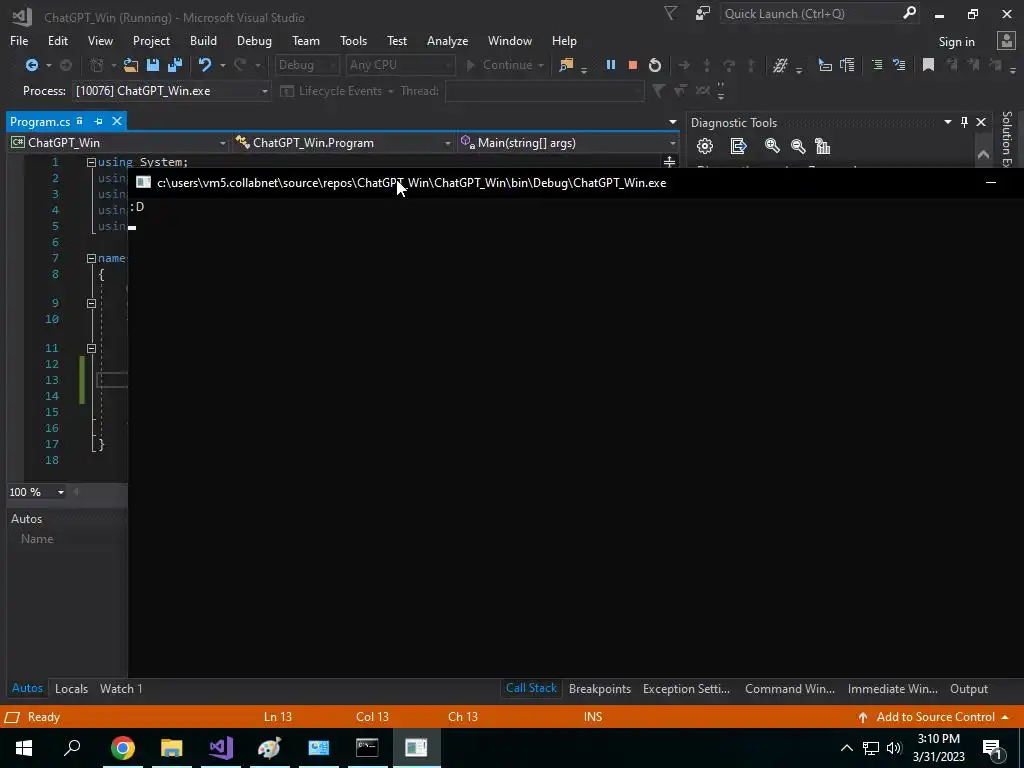Screen dimensions: 1024x768
Task: Click the Save All toolbar icon
Action: point(175,65)
